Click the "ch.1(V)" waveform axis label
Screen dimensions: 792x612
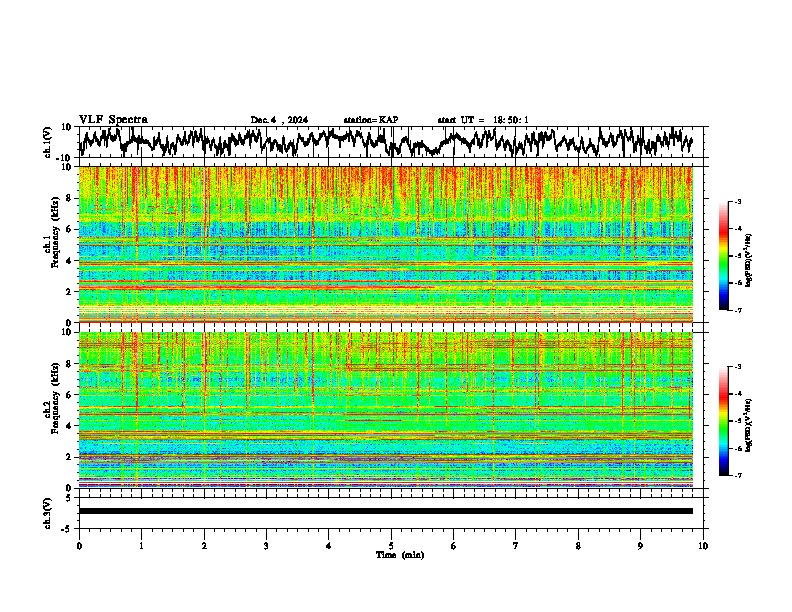click(x=48, y=142)
